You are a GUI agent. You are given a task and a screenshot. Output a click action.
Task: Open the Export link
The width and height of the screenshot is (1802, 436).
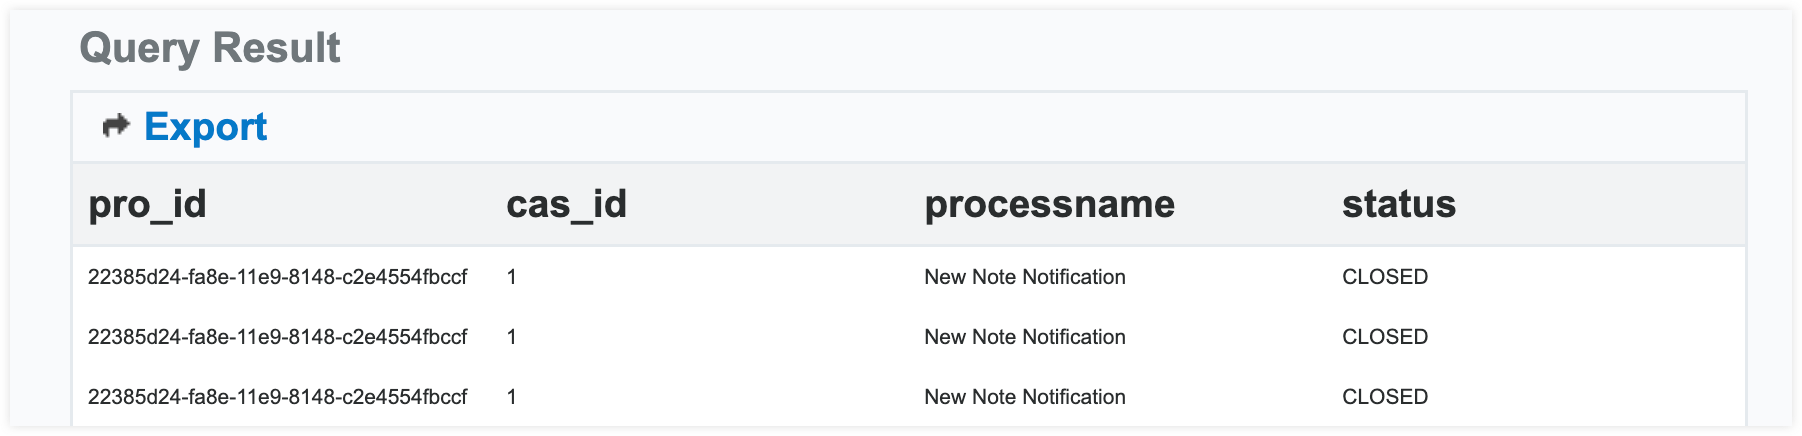[205, 127]
